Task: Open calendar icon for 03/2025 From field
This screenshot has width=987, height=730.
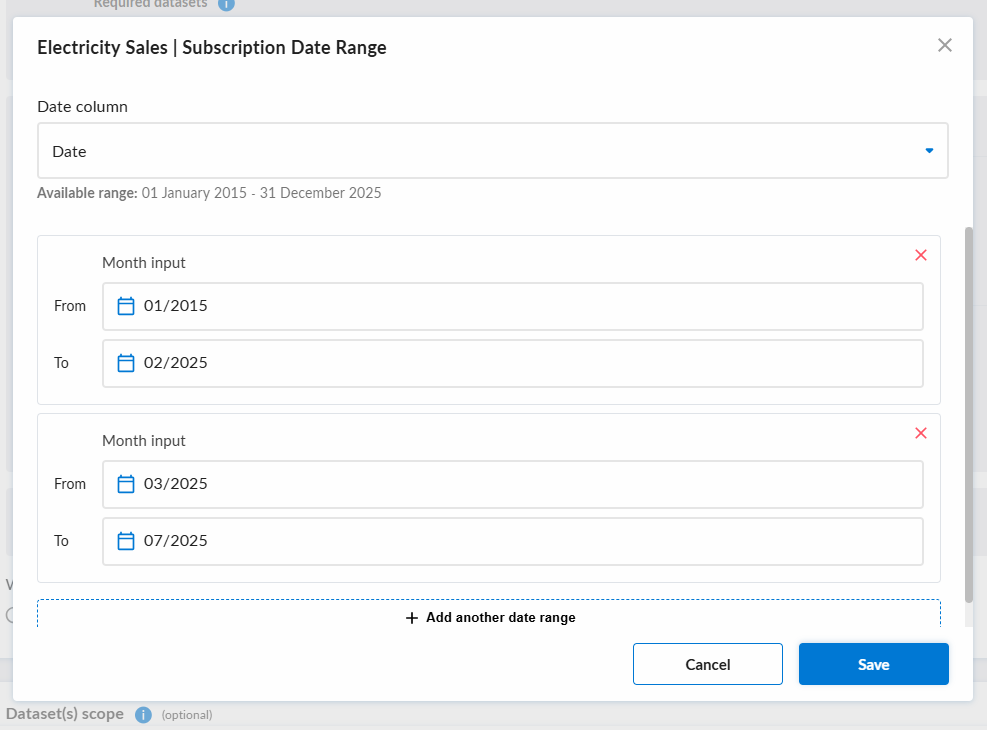Action: (126, 484)
